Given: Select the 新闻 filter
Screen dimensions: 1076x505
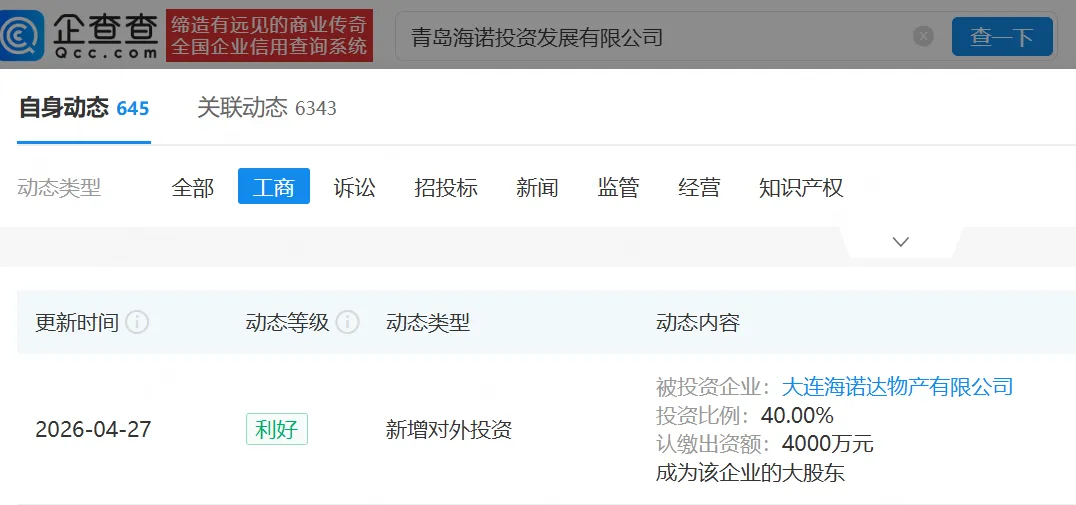Looking at the screenshot, I should pos(537,187).
